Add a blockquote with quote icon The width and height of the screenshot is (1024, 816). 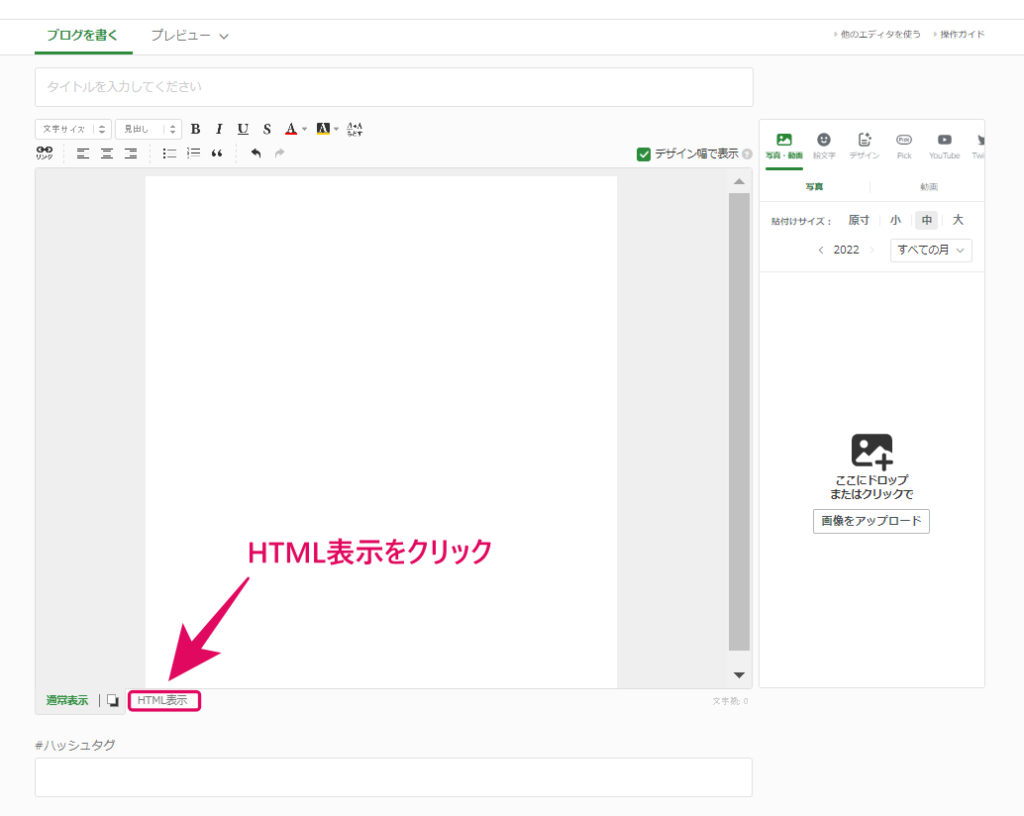coord(217,153)
